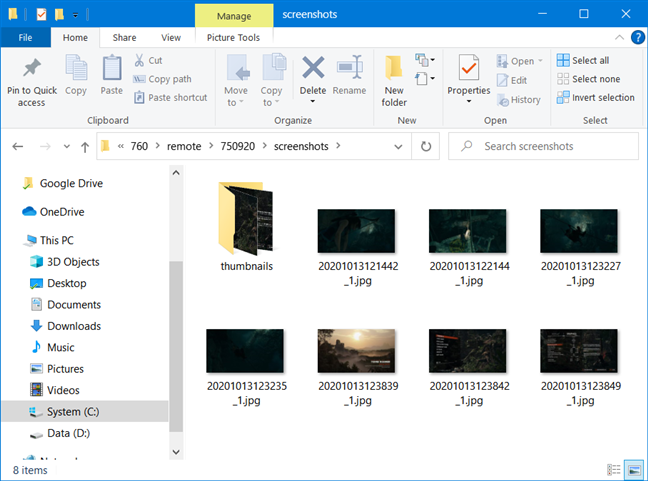
Task: Click the Paste clipboard icon
Action: click(x=112, y=67)
